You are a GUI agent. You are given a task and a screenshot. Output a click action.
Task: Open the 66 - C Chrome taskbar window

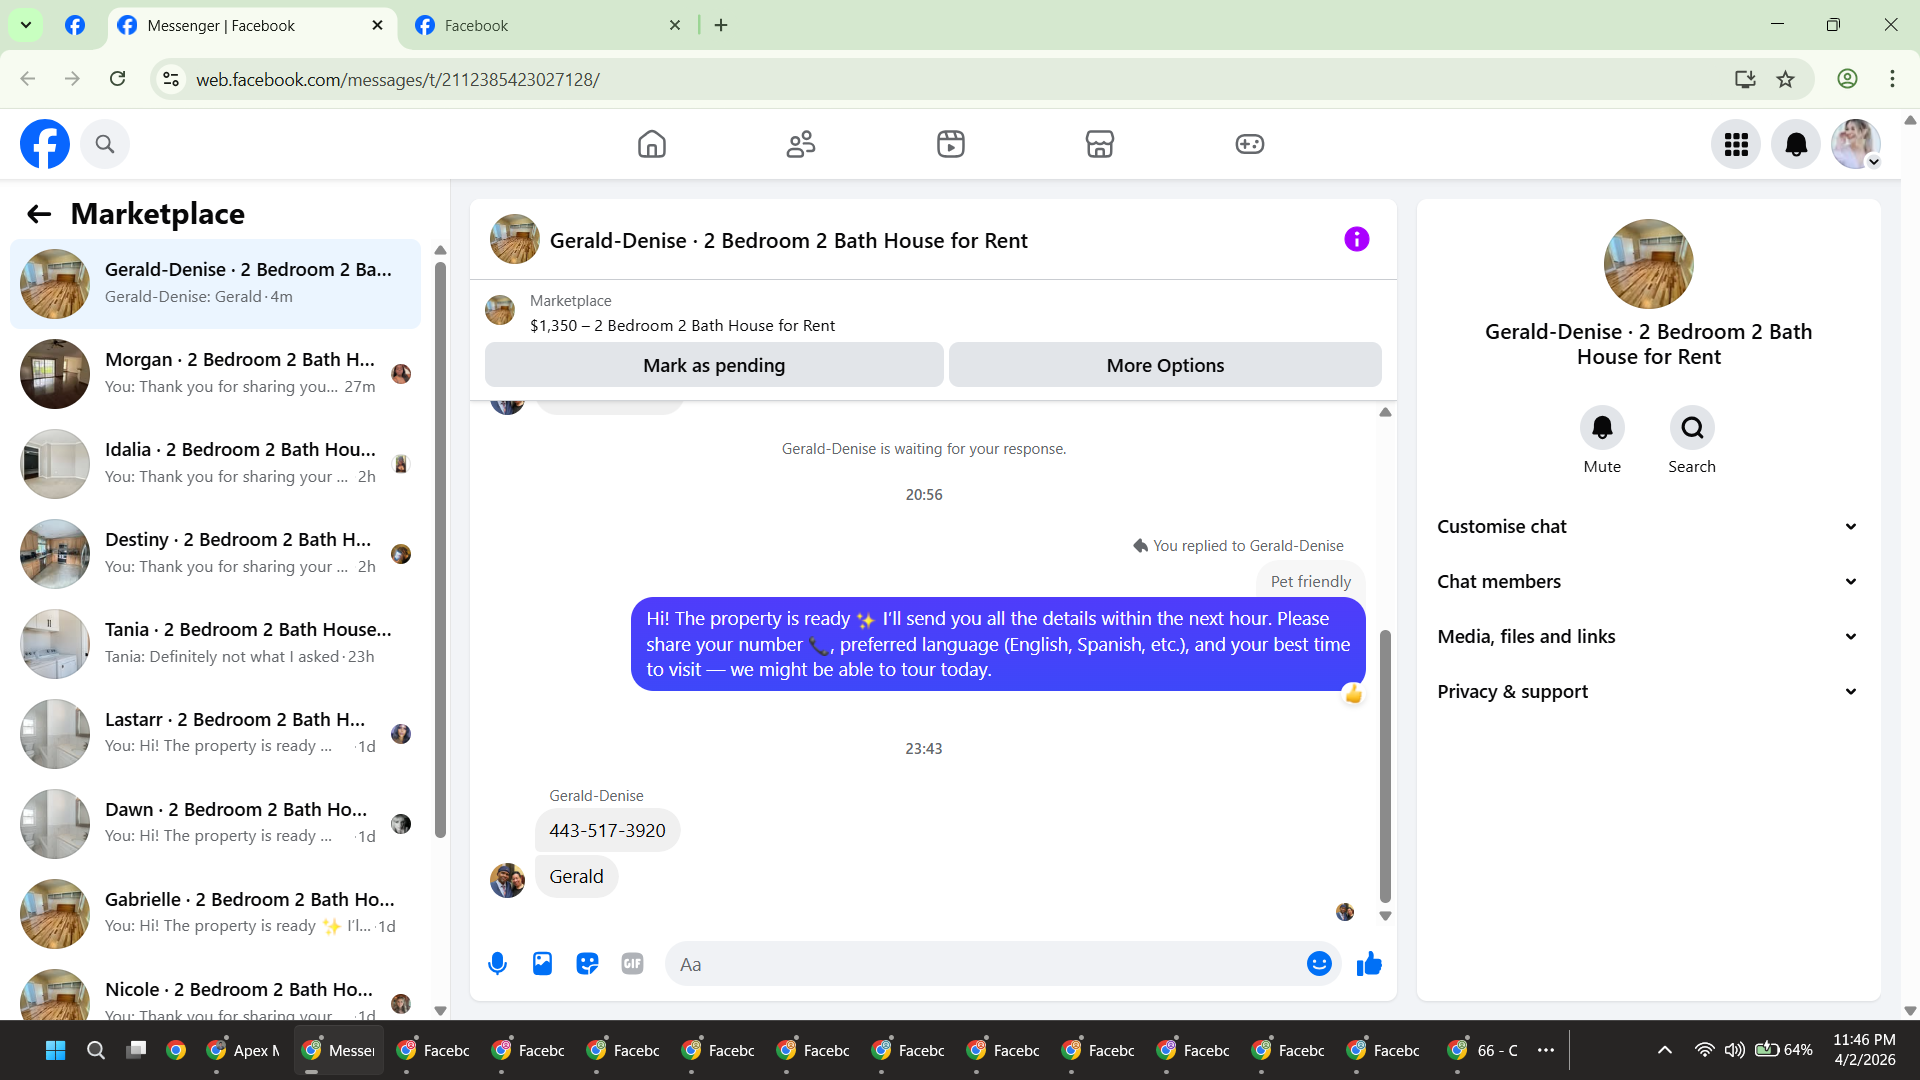point(1483,1050)
